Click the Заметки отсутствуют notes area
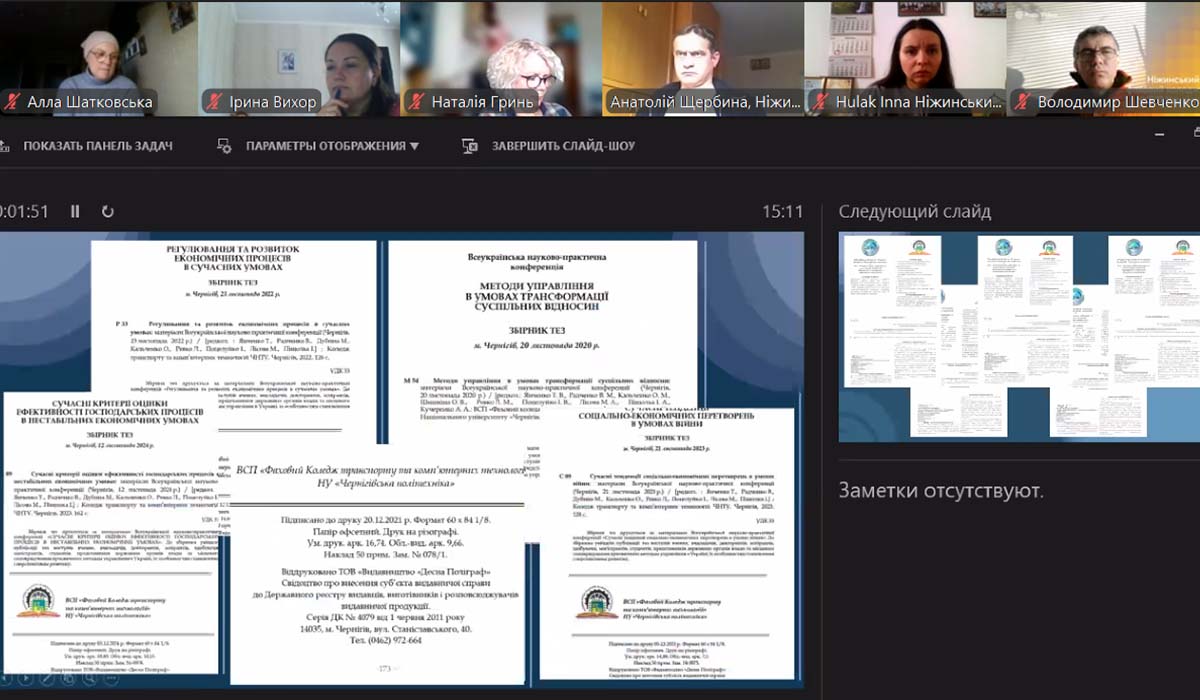This screenshot has height=700, width=1200. point(940,491)
